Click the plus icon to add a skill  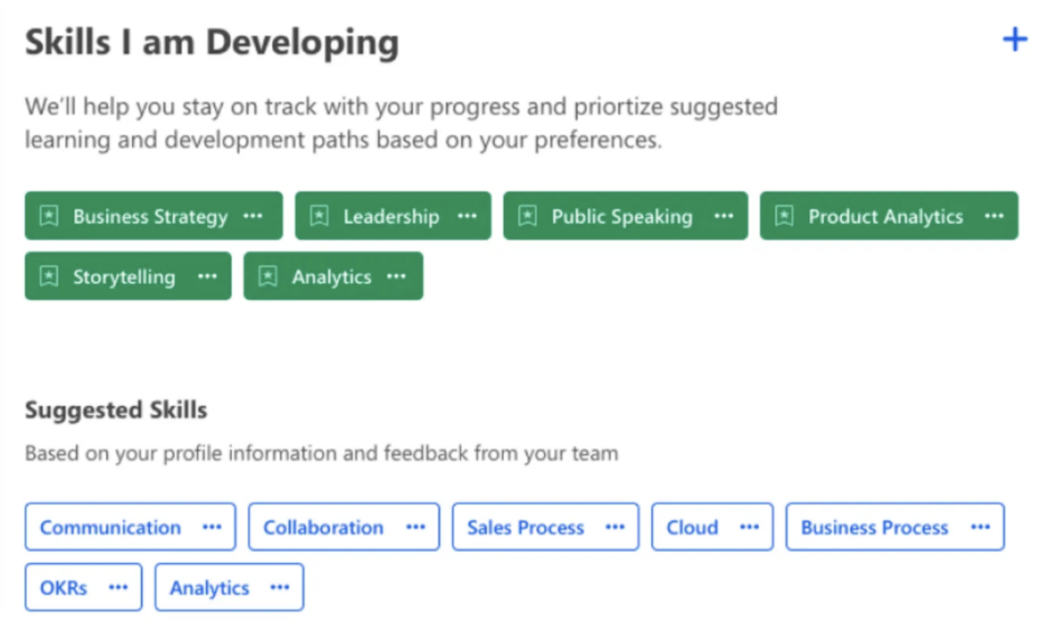point(1014,40)
